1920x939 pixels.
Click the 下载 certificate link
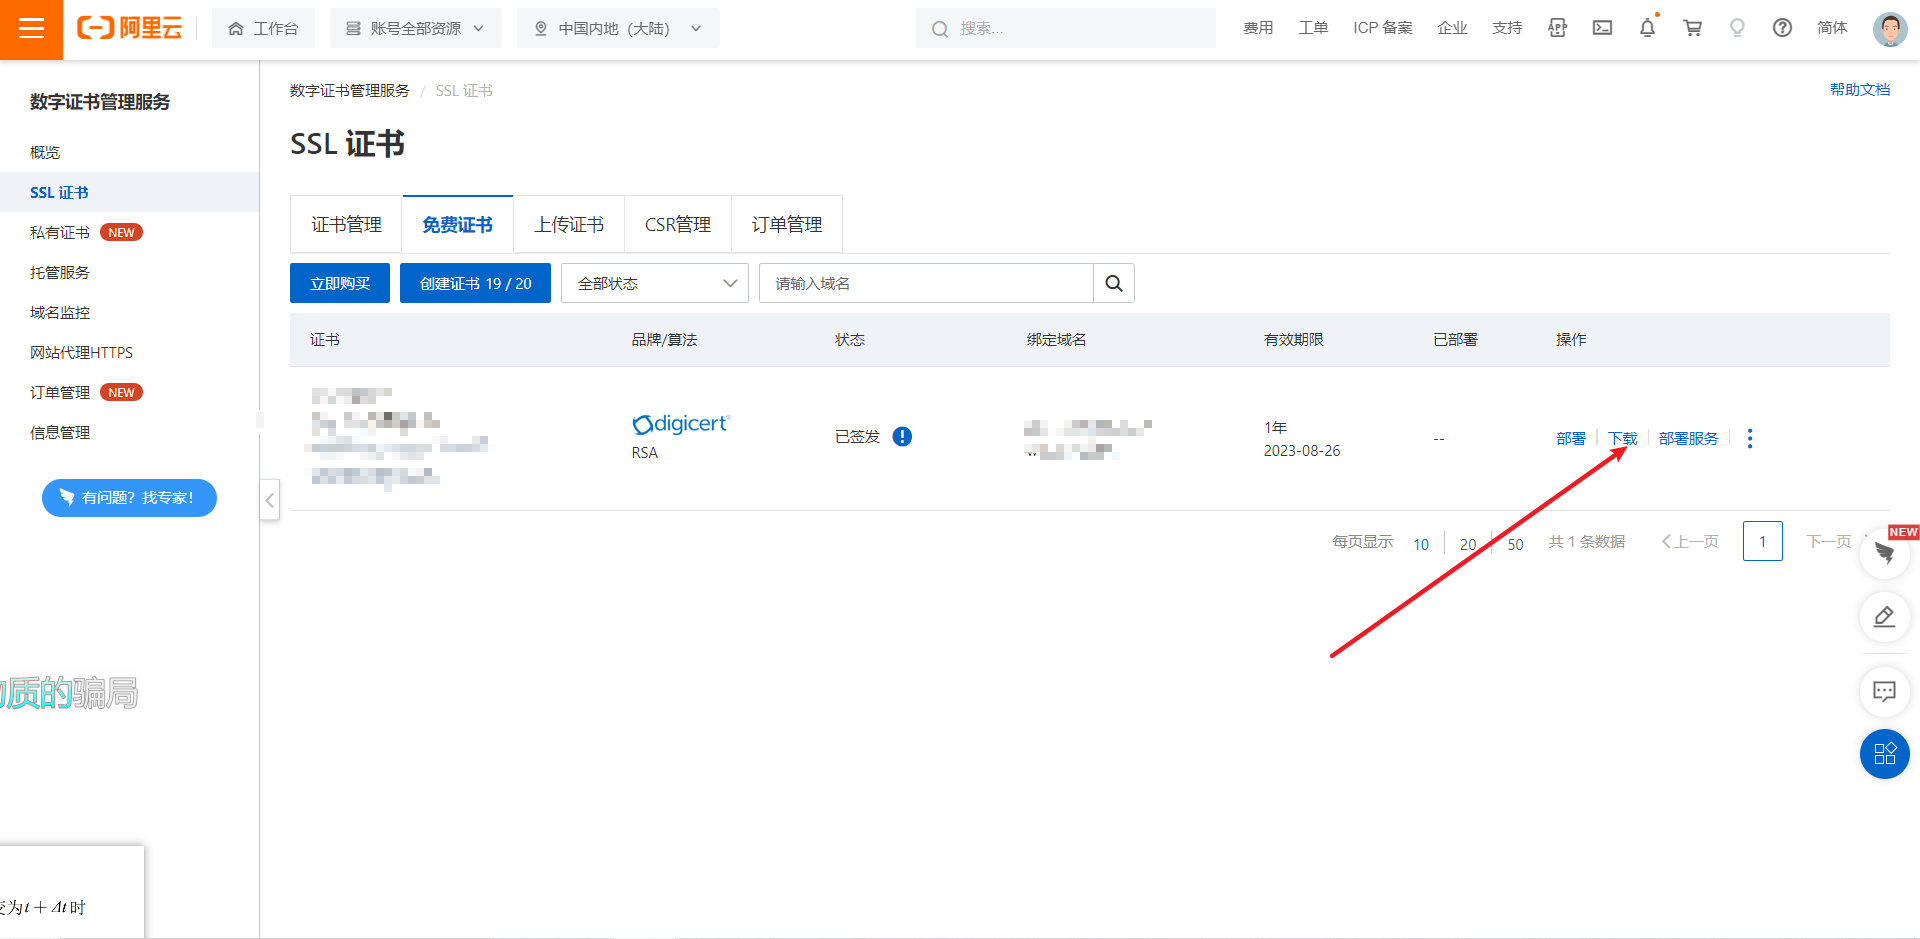point(1622,439)
